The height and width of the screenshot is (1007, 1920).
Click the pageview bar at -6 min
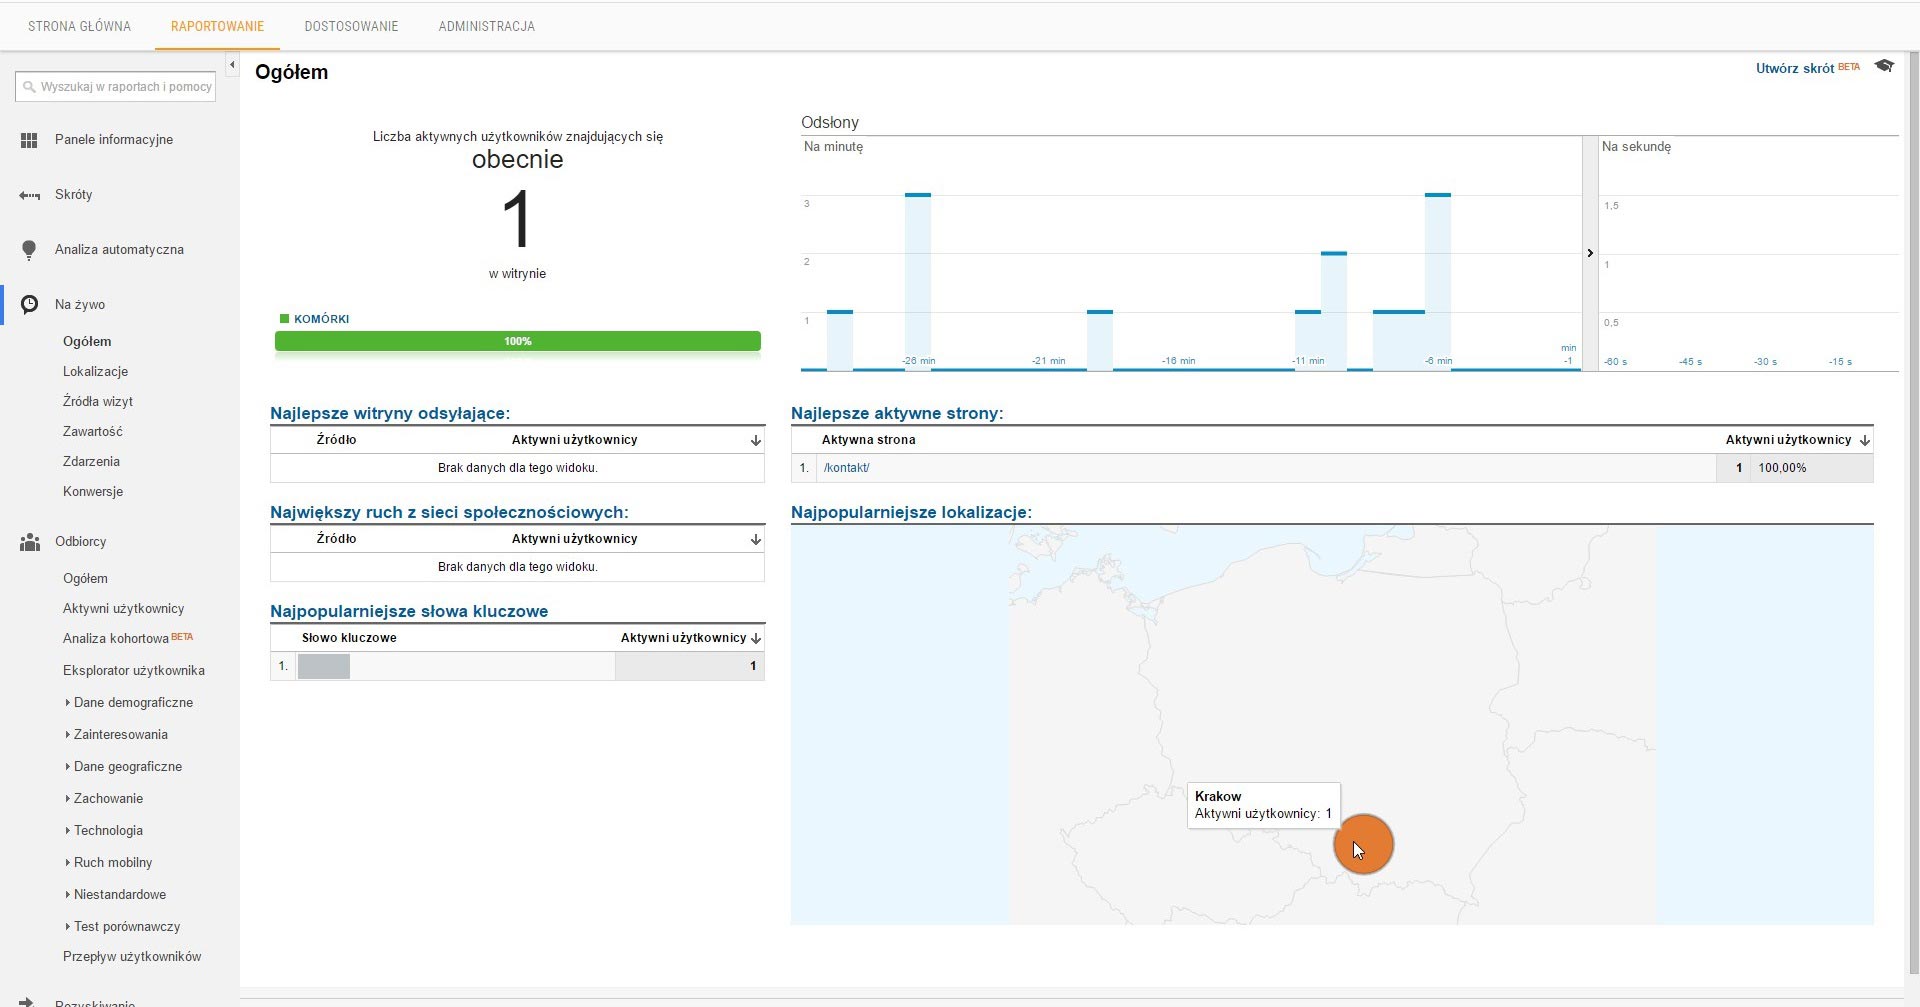(x=1438, y=281)
